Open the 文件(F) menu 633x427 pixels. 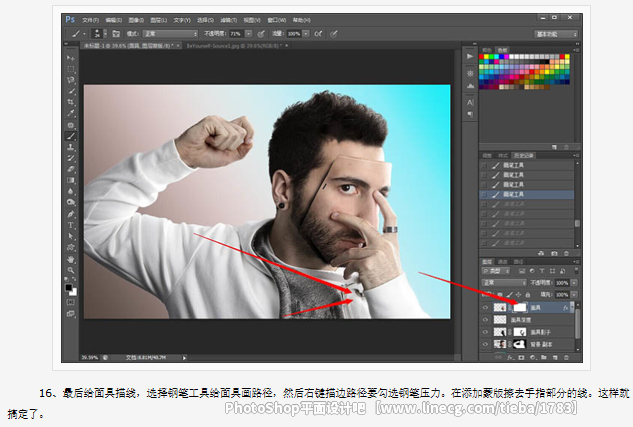90,20
